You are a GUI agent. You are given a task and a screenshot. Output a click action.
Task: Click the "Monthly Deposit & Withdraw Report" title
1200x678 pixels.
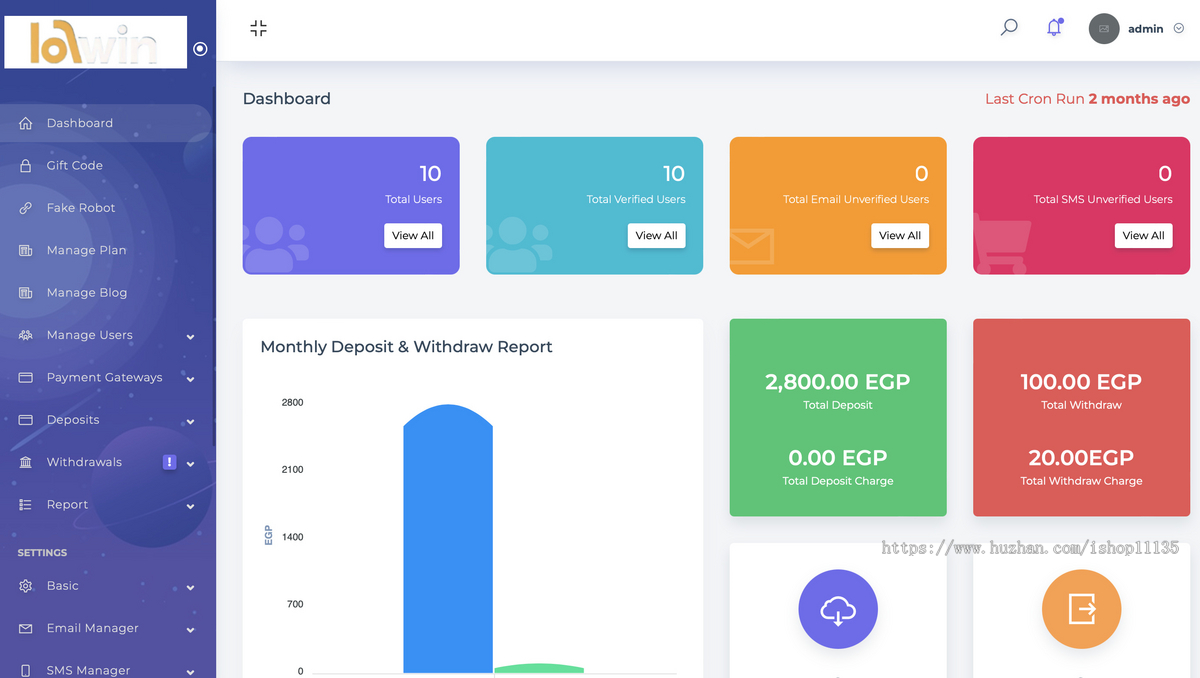[406, 347]
